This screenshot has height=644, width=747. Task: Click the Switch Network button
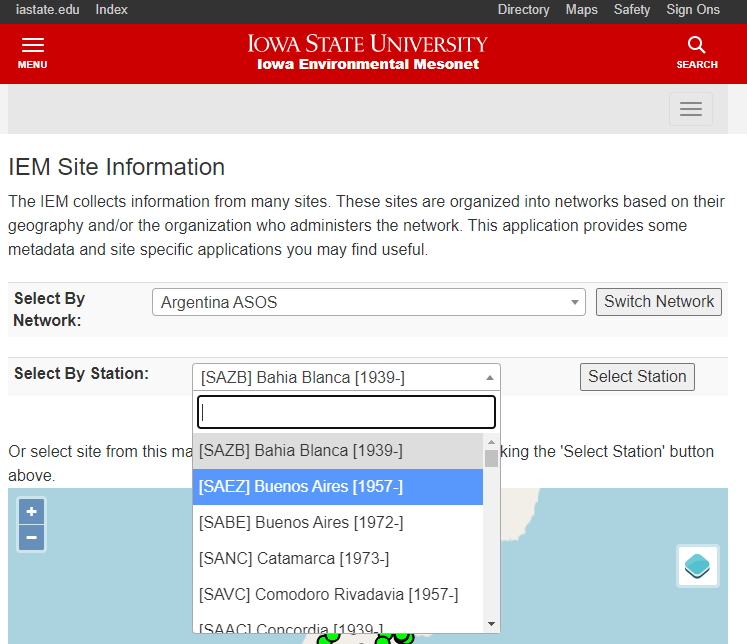[659, 302]
